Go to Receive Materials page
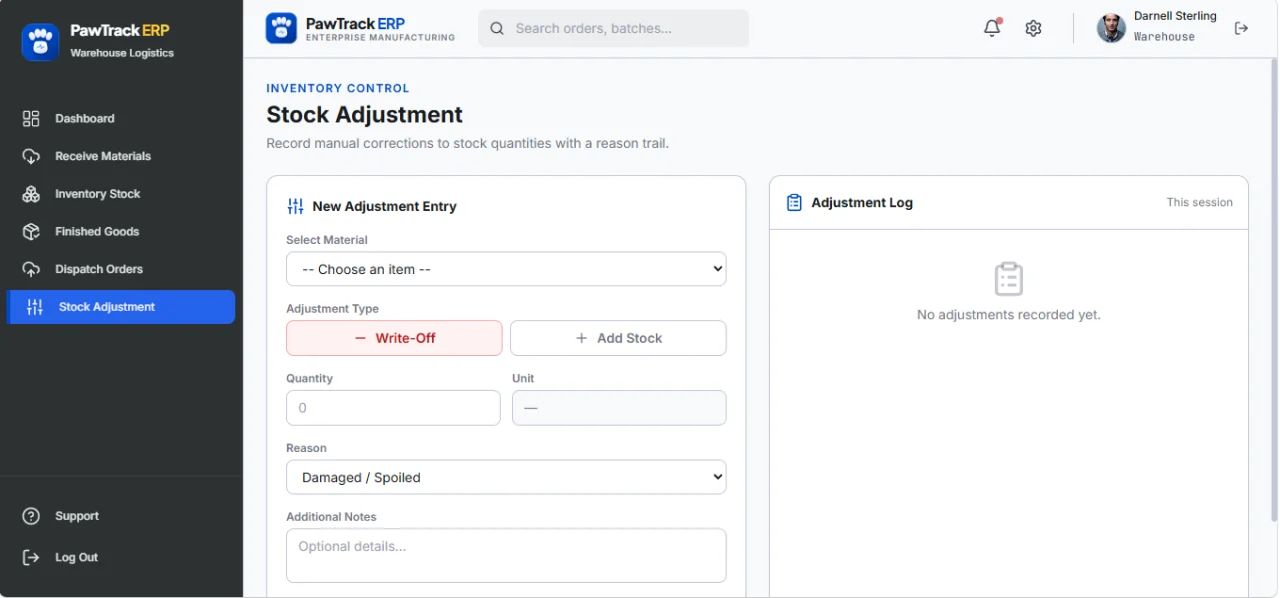Screen dimensions: 1280x598 121,156
